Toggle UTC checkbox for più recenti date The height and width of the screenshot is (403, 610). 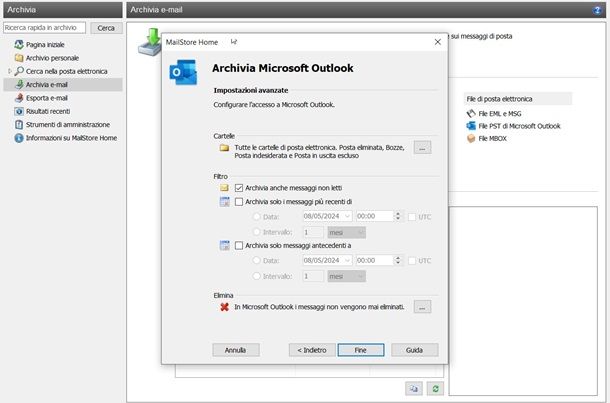(x=412, y=217)
